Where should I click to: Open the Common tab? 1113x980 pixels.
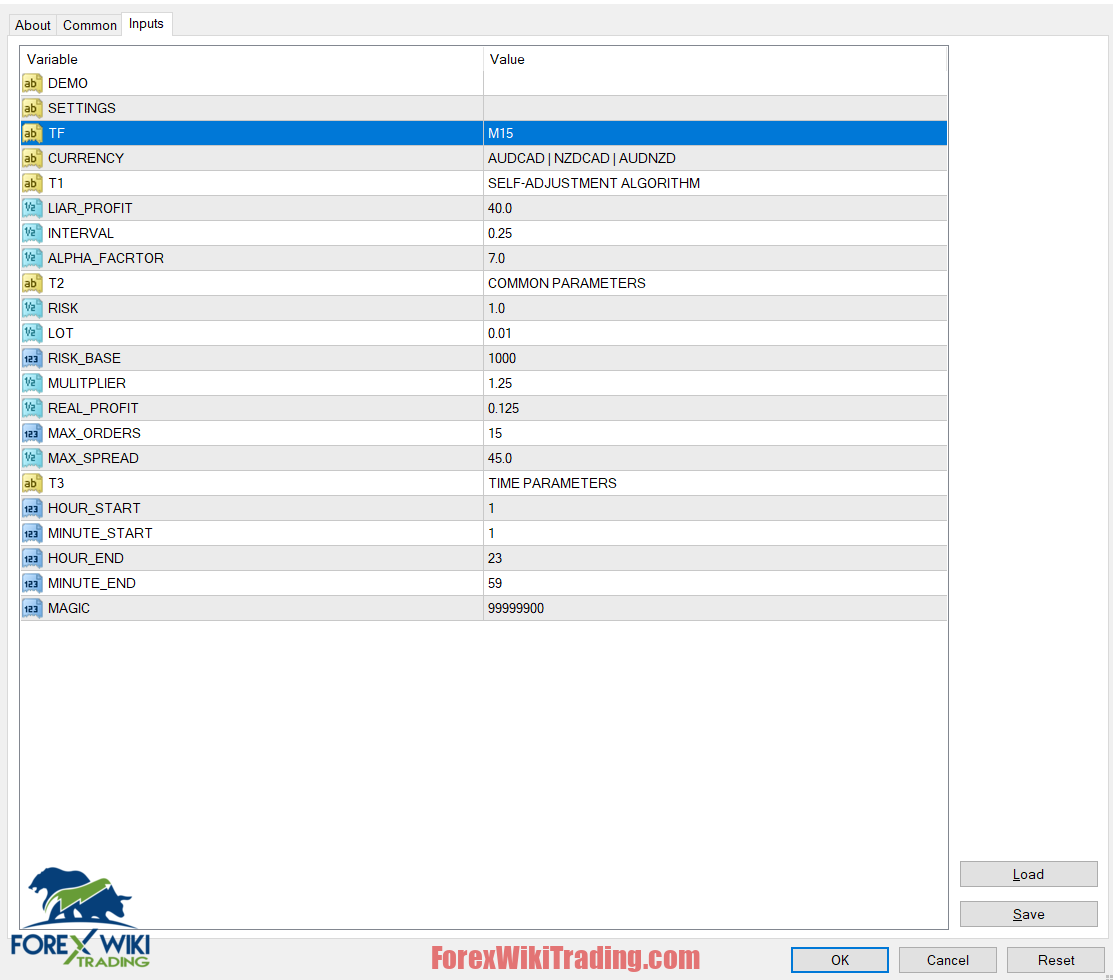pos(89,25)
